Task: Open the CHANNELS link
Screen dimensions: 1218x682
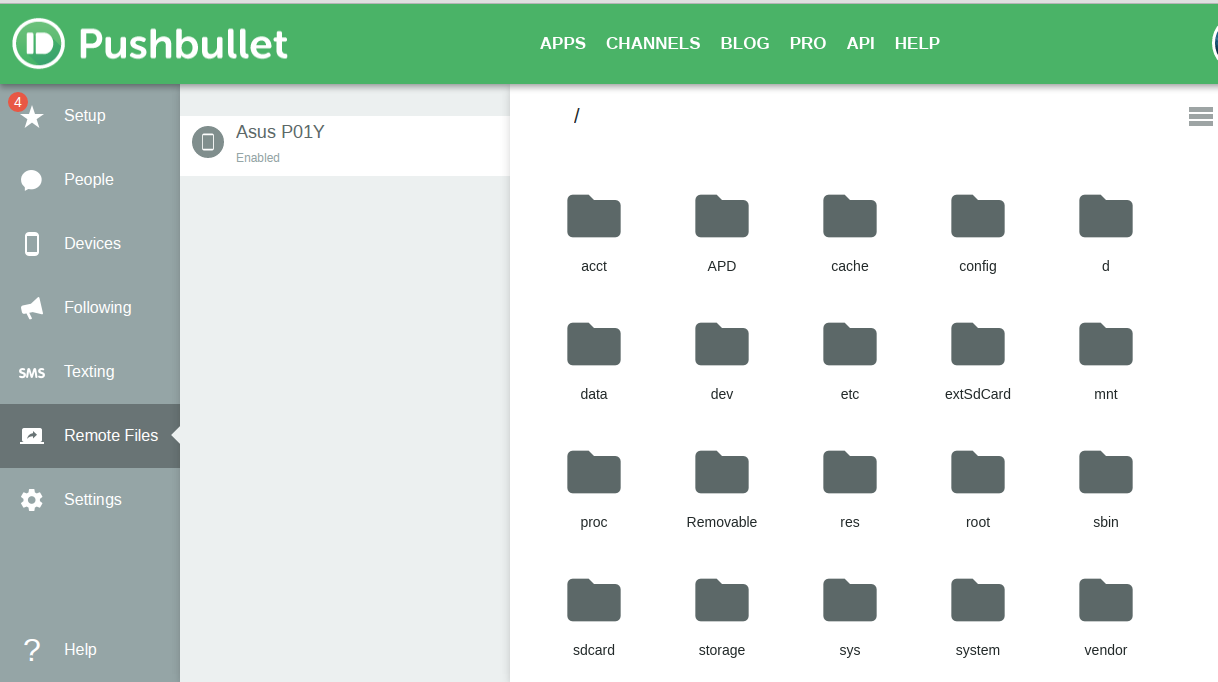Action: coord(653,44)
